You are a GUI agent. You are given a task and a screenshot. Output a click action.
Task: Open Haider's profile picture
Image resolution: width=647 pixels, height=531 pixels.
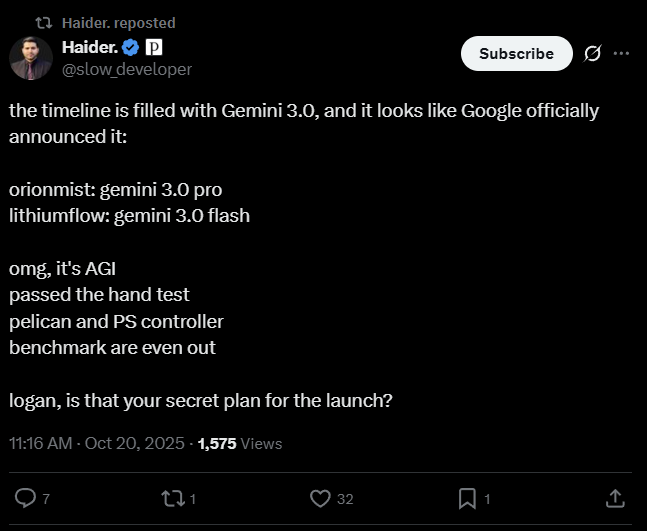[31, 58]
